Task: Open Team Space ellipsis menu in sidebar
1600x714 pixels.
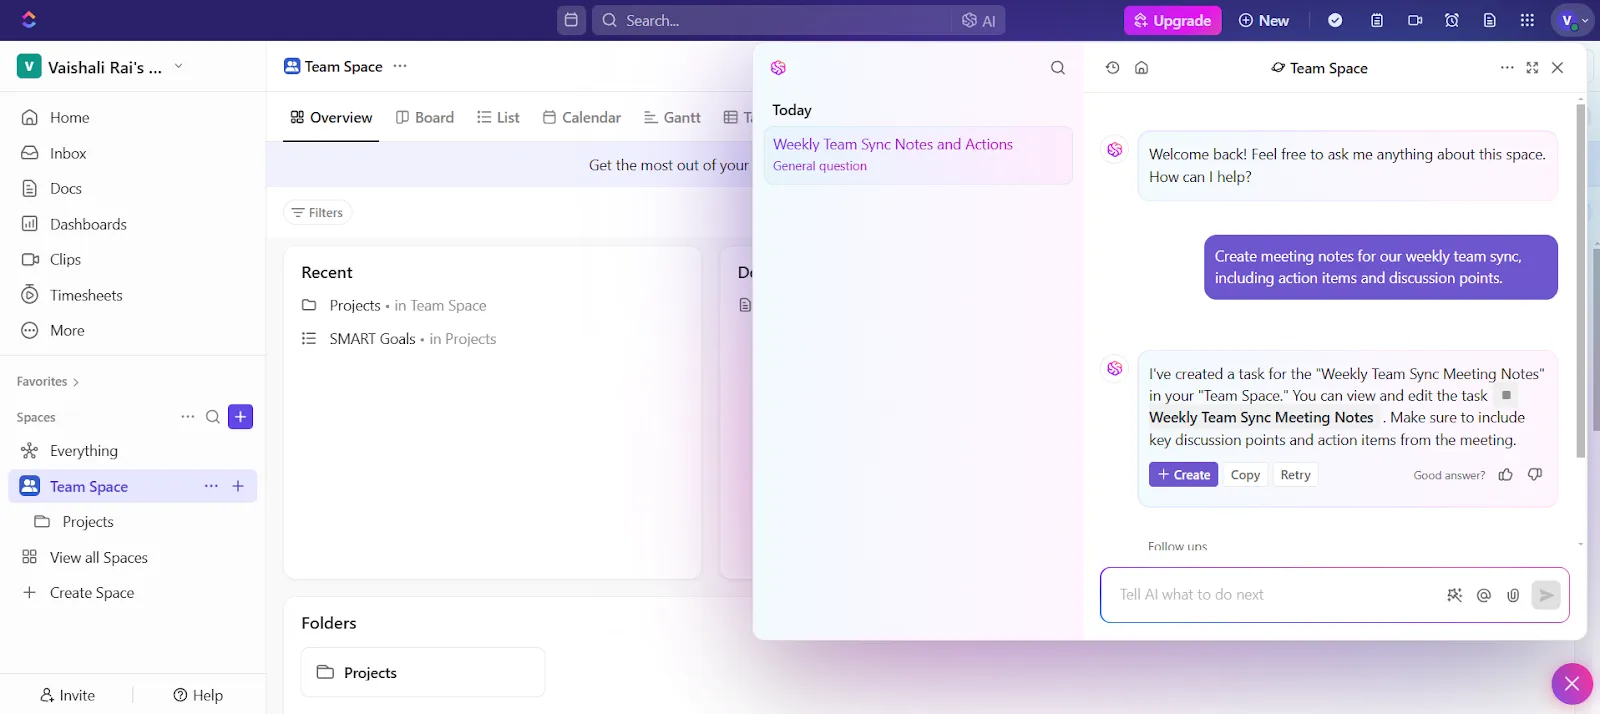Action: coord(211,486)
